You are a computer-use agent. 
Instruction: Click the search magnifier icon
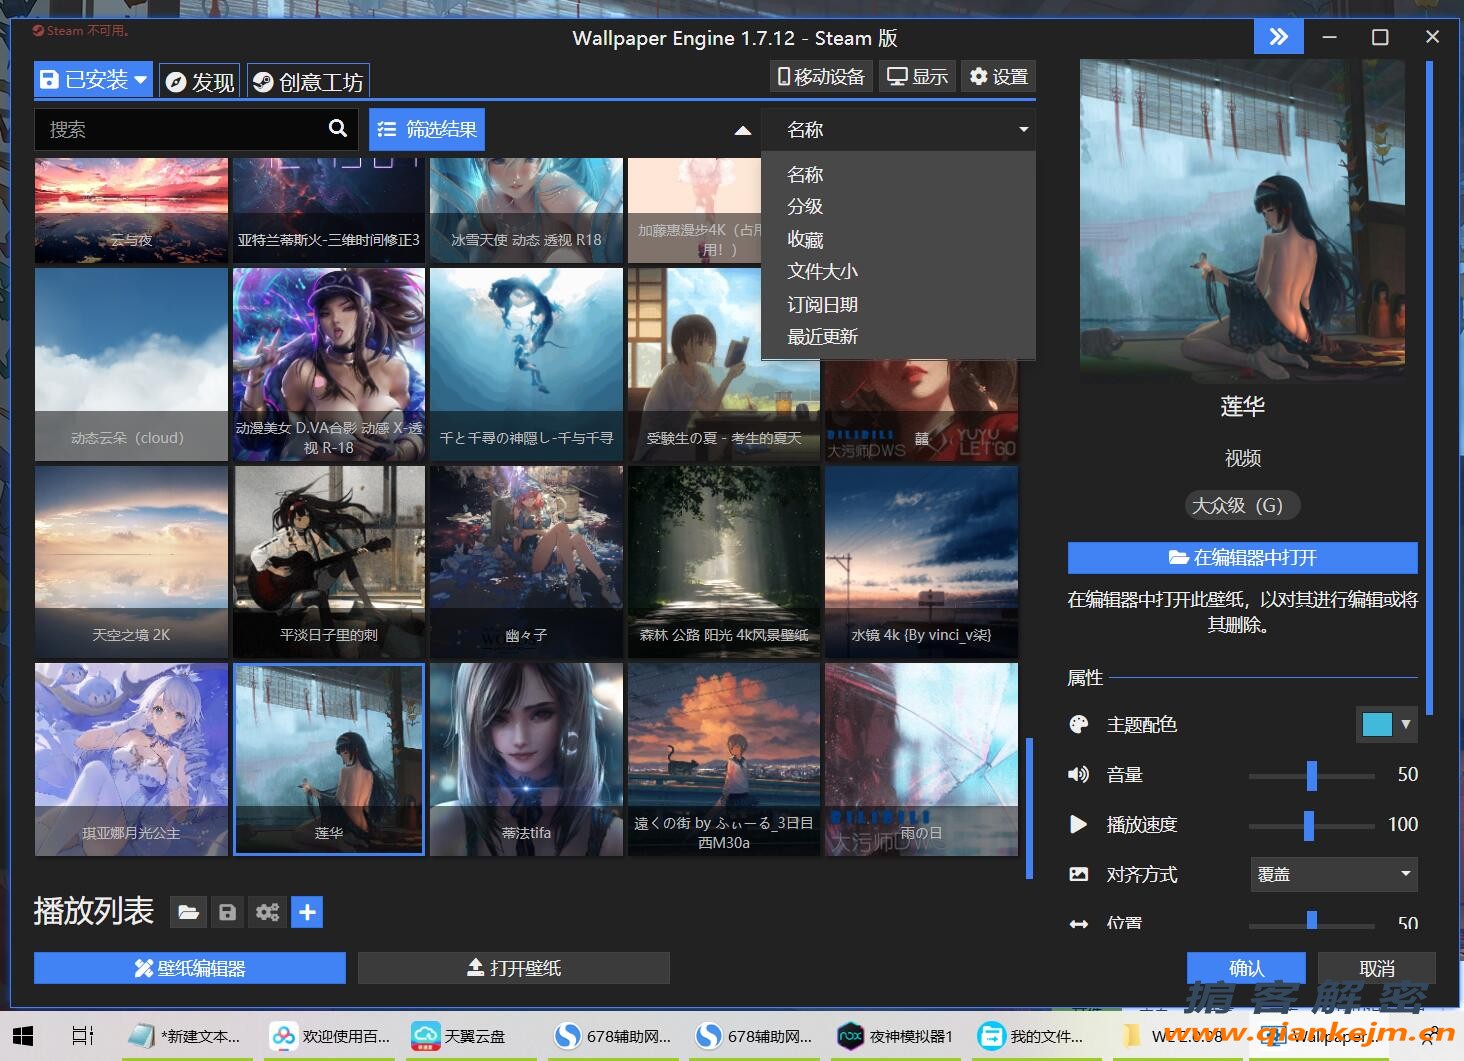338,128
